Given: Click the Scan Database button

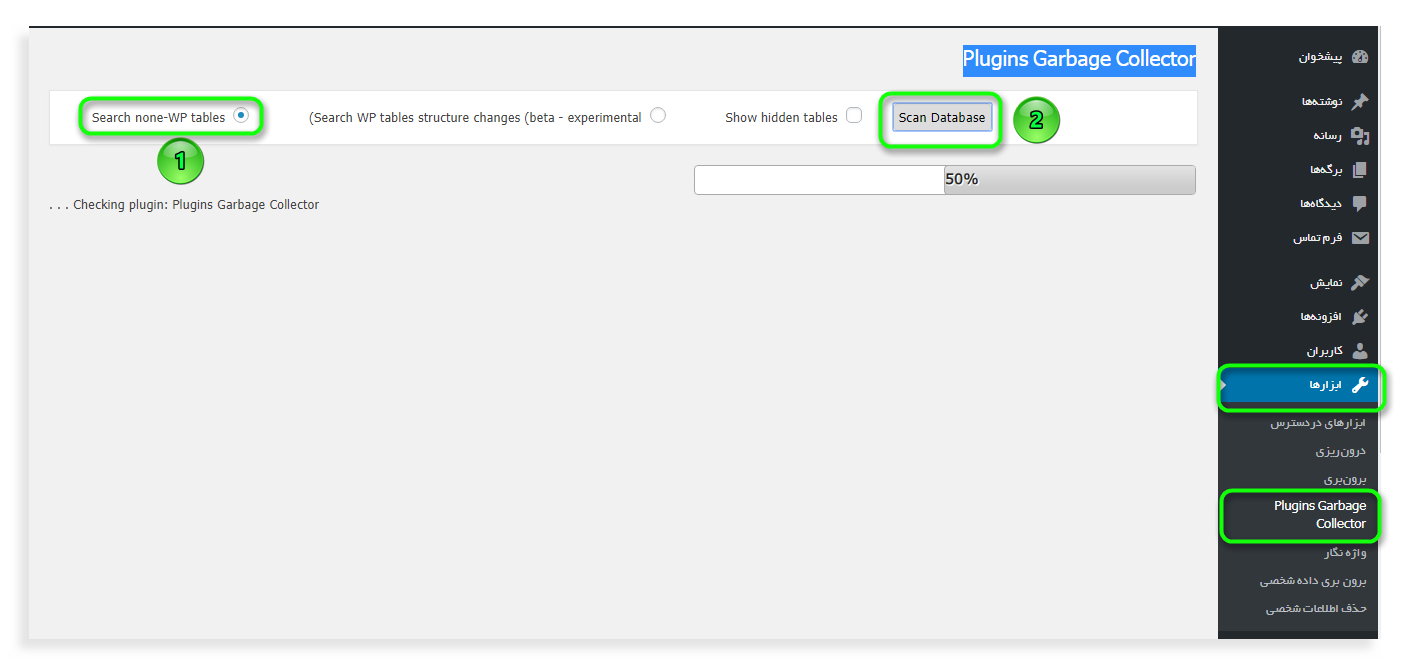Looking at the screenshot, I should 942,118.
